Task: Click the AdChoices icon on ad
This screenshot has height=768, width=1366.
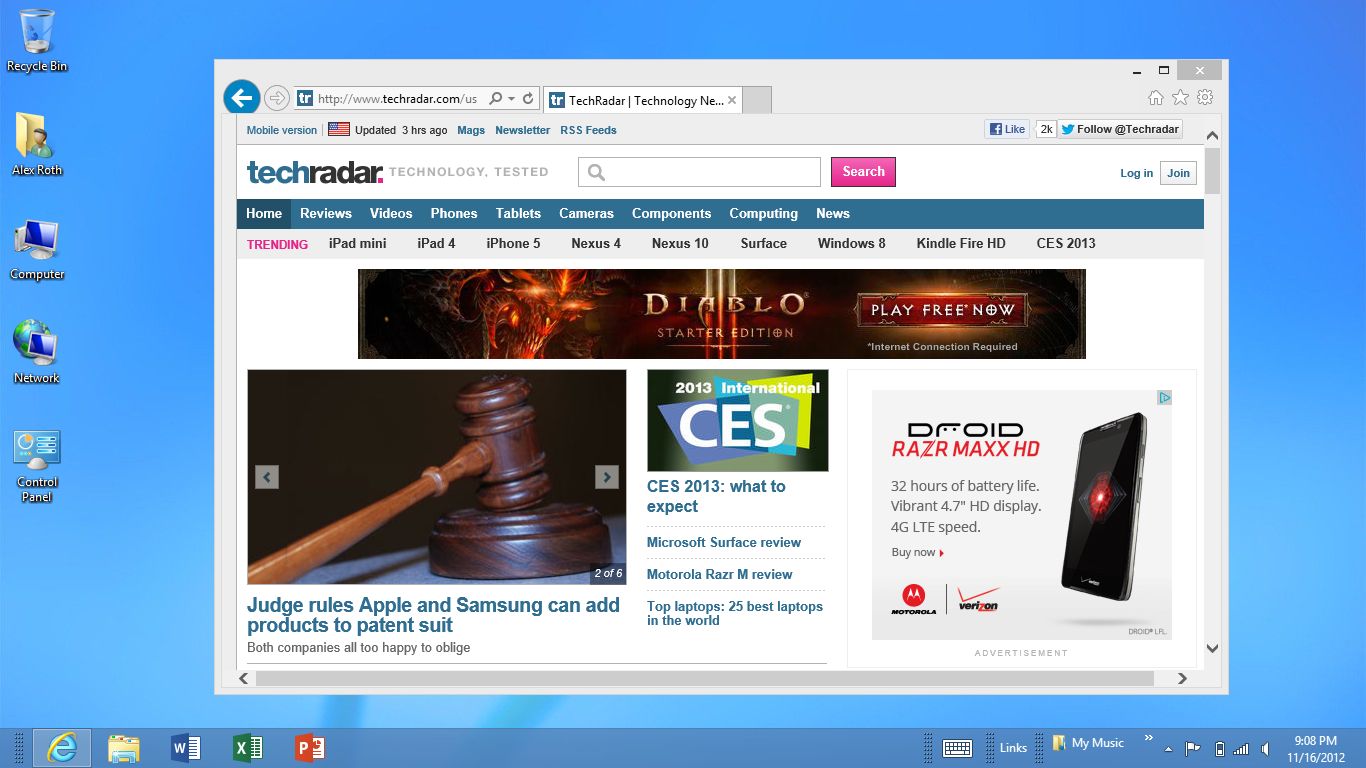Action: [x=1164, y=397]
